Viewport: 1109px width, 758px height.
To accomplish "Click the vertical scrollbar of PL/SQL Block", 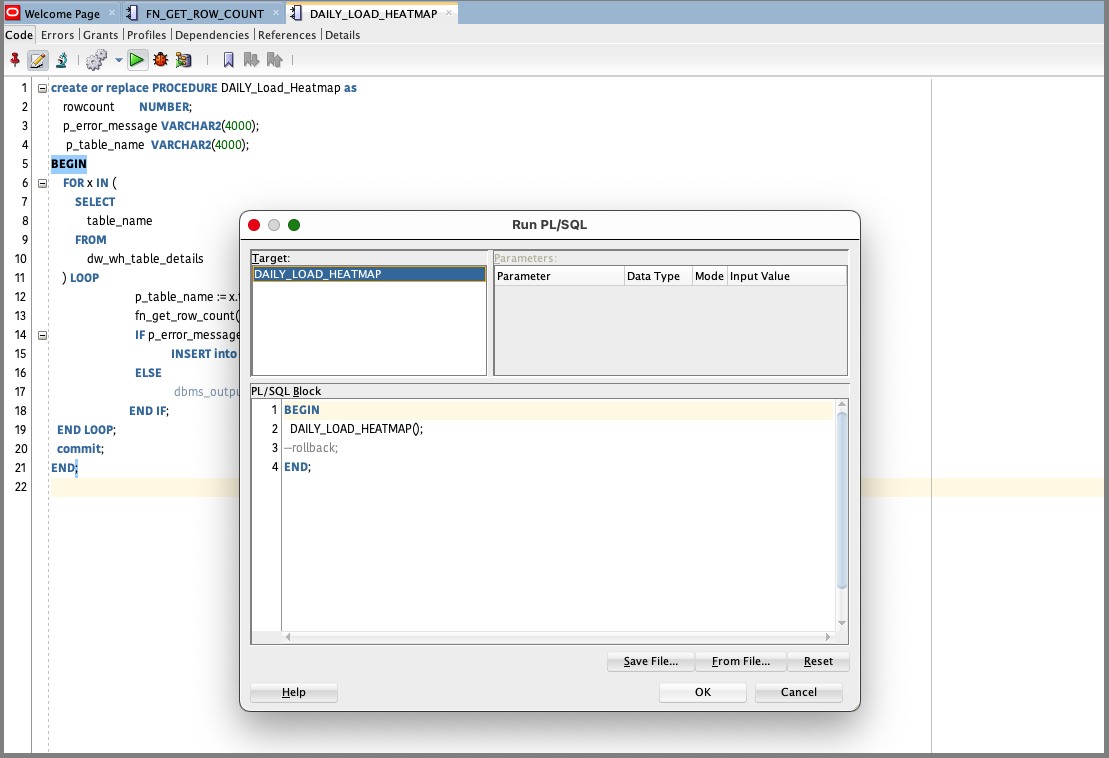I will click(x=842, y=499).
